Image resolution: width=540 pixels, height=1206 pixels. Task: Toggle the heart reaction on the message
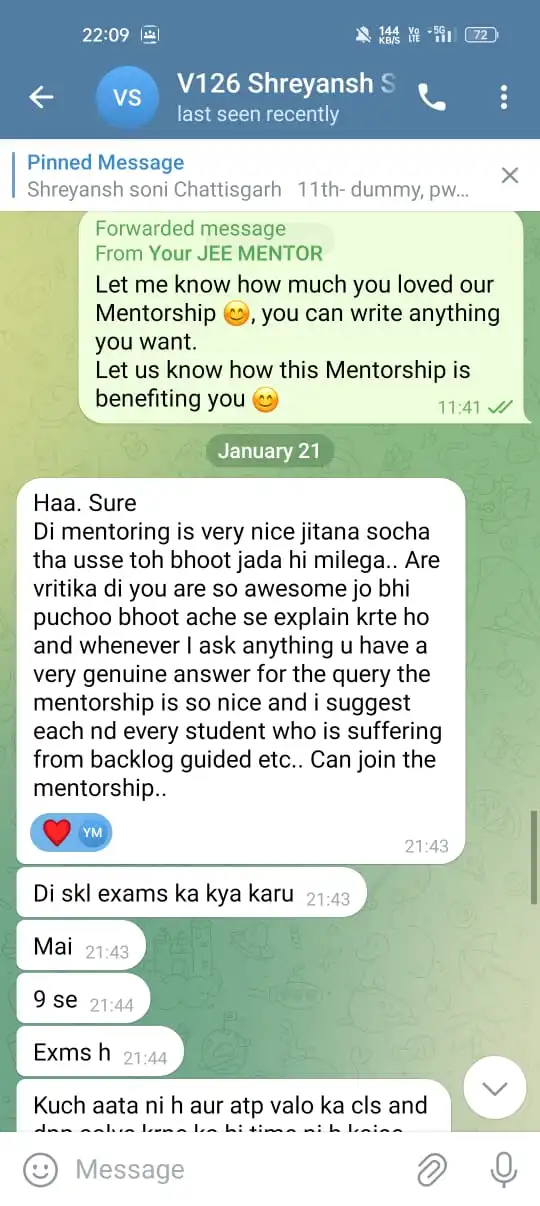56,832
